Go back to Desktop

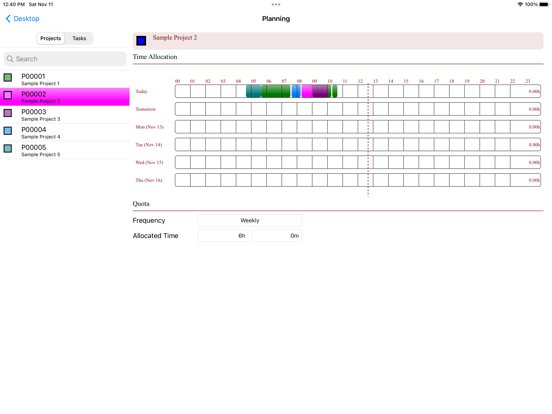point(23,19)
